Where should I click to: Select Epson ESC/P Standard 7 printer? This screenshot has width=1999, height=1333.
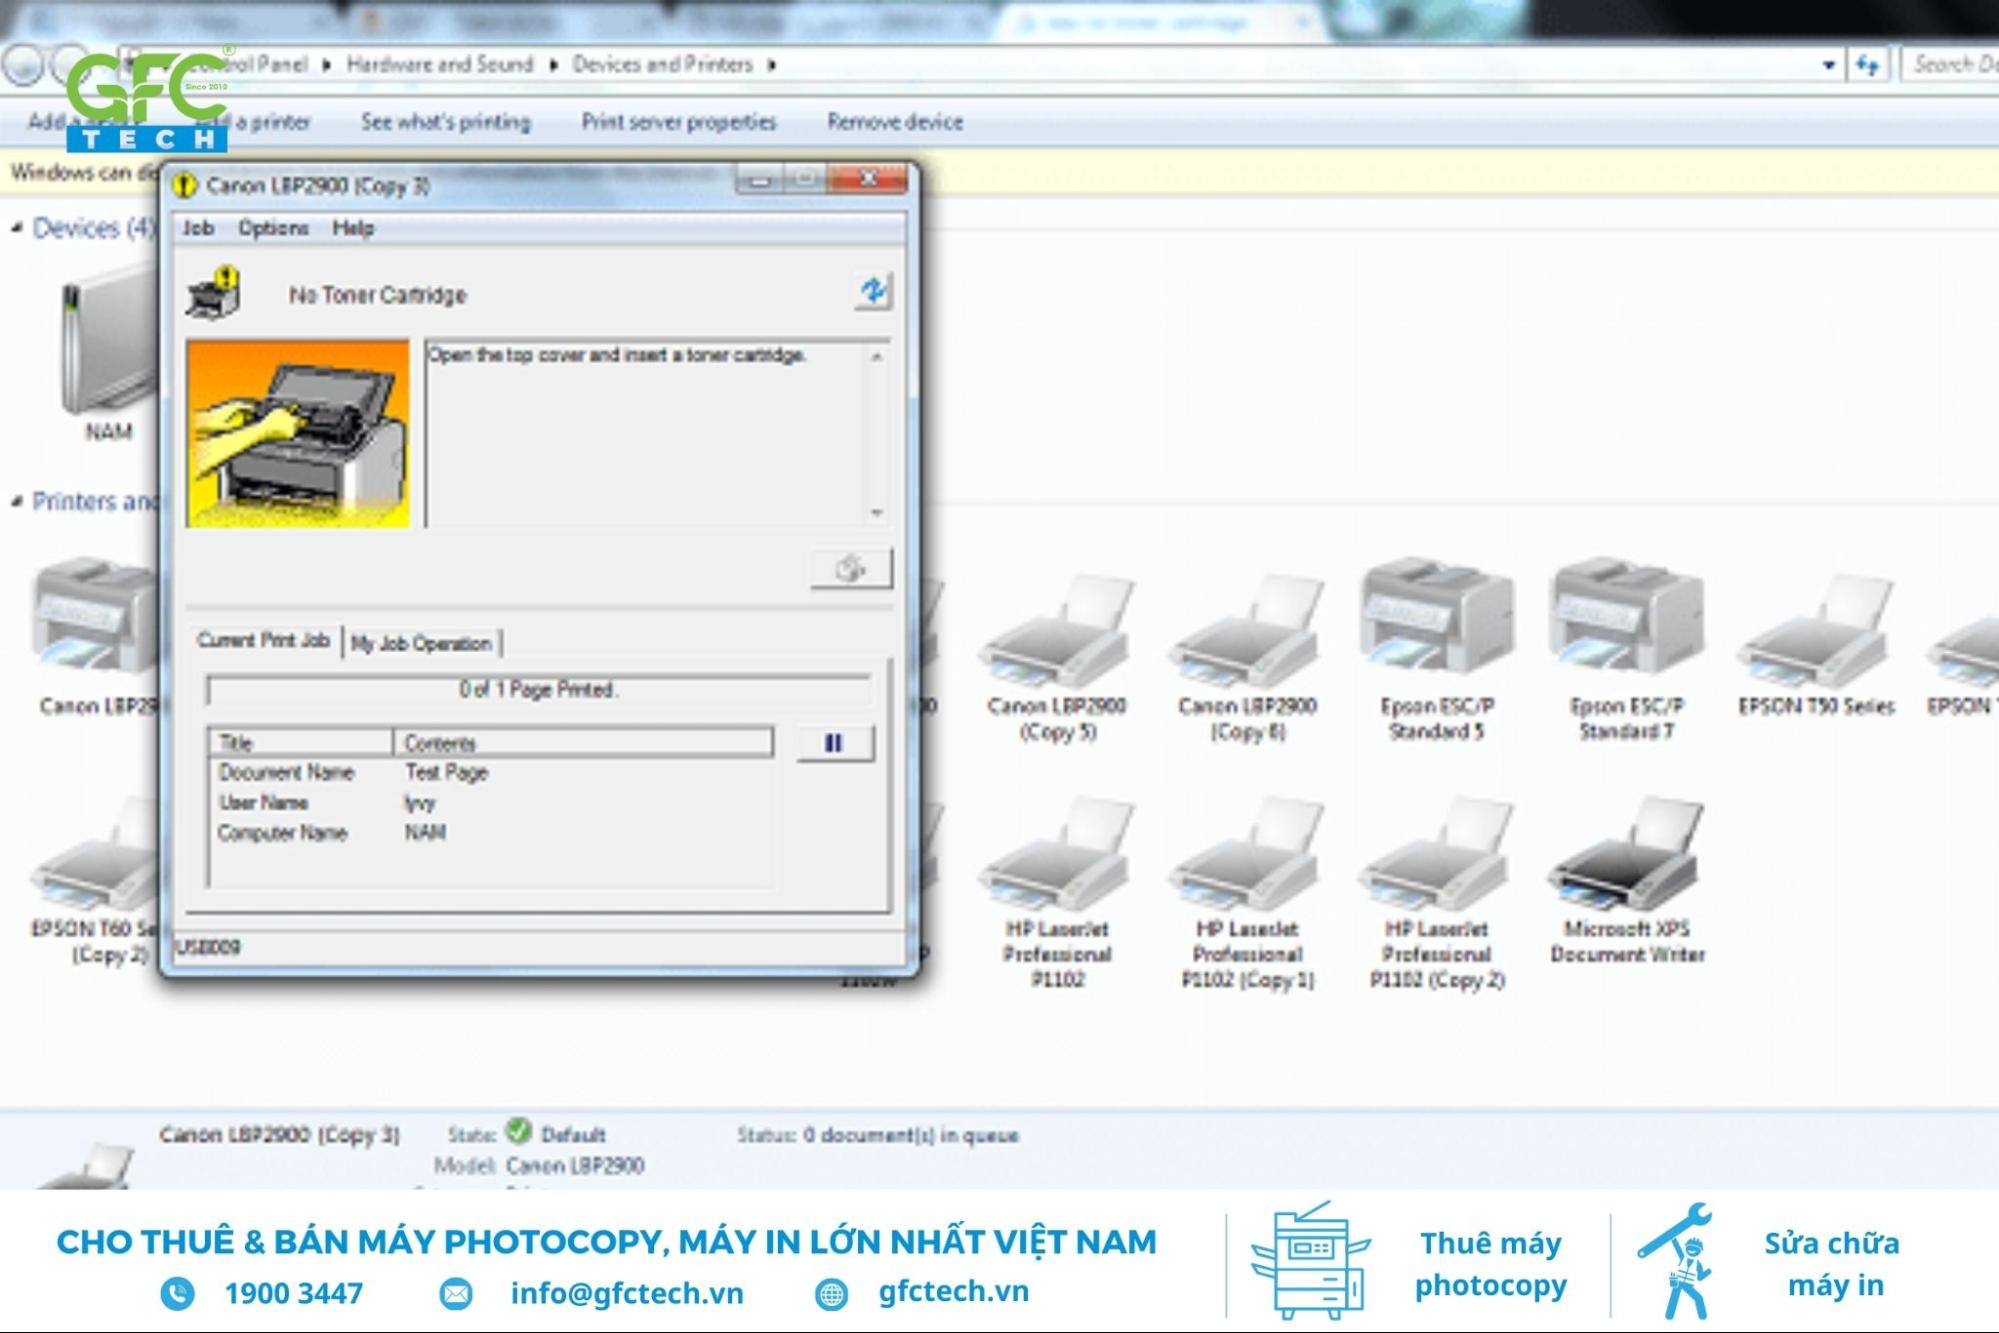(1626, 650)
